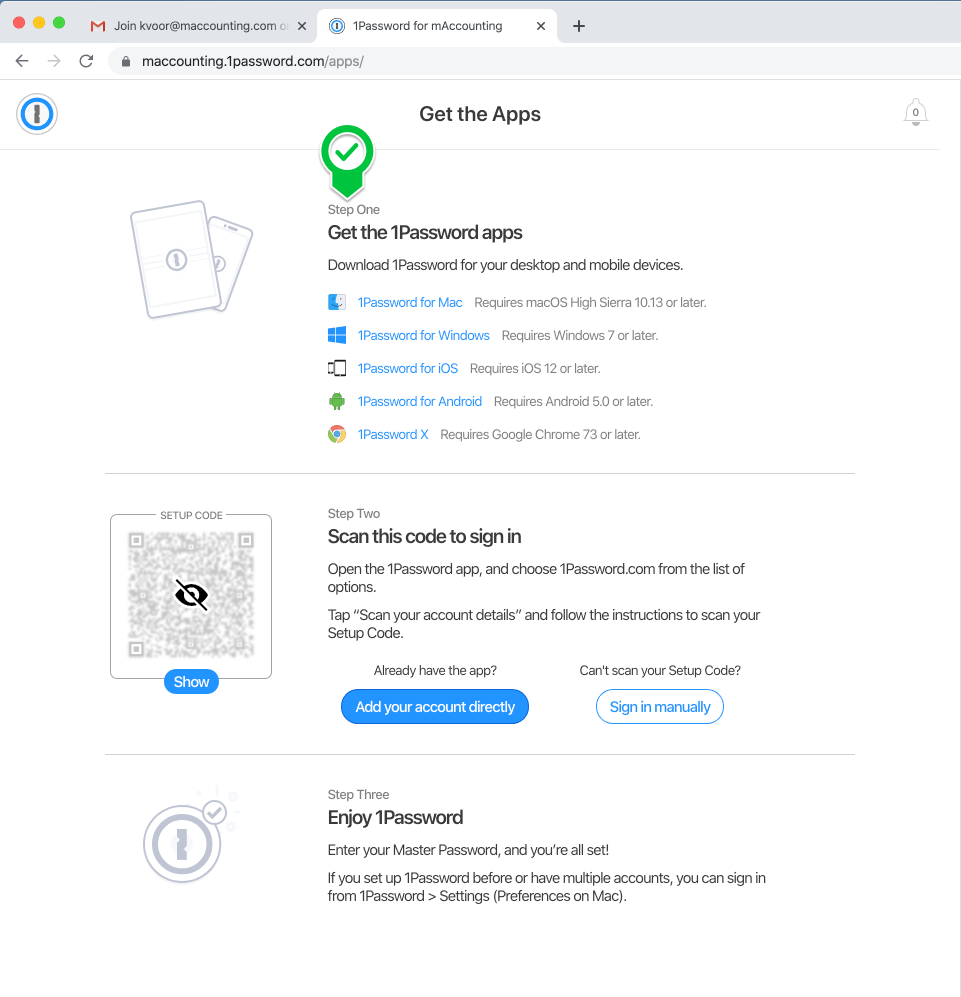Click the Gmail favicon on the first tab
Screen dimensions: 961x997
coord(98,26)
